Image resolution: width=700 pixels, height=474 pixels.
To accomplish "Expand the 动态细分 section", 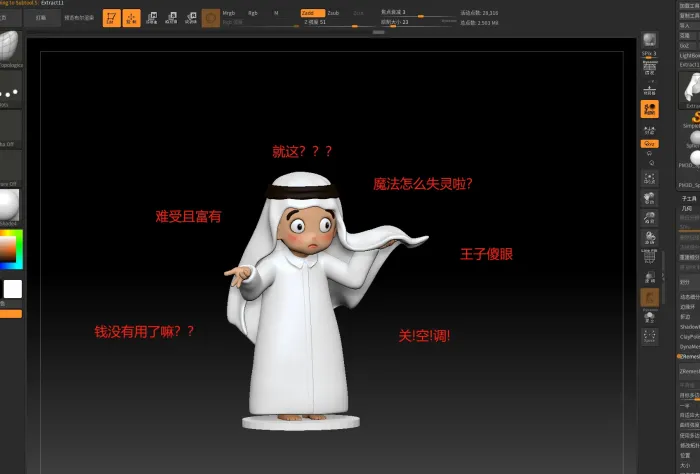I will tap(689, 297).
